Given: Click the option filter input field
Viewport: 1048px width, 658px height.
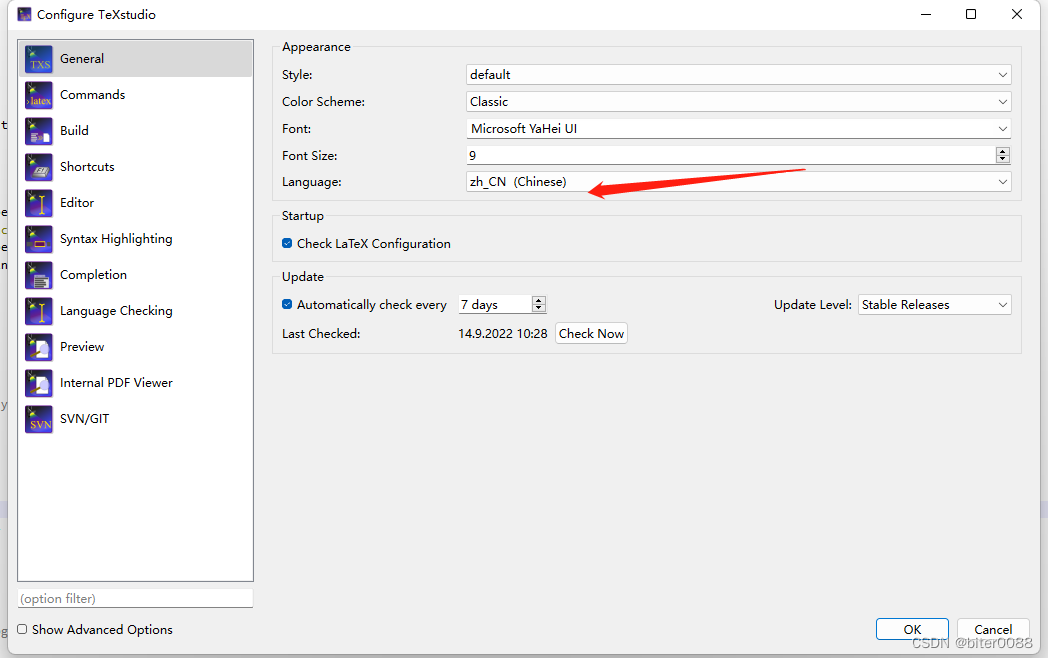Looking at the screenshot, I should 136,598.
